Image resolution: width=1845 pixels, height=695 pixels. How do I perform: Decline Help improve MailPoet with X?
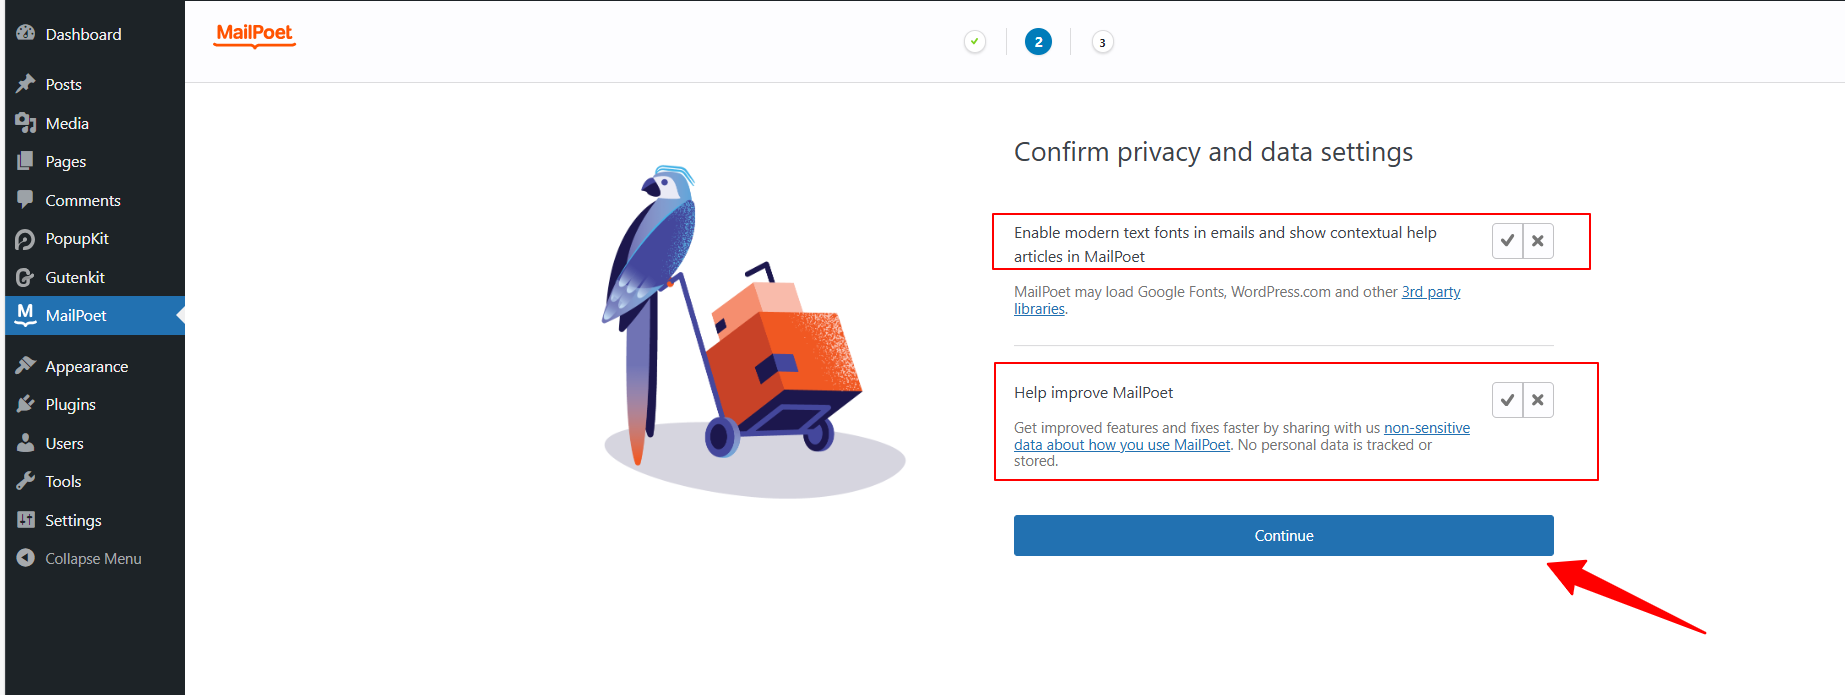[1538, 400]
